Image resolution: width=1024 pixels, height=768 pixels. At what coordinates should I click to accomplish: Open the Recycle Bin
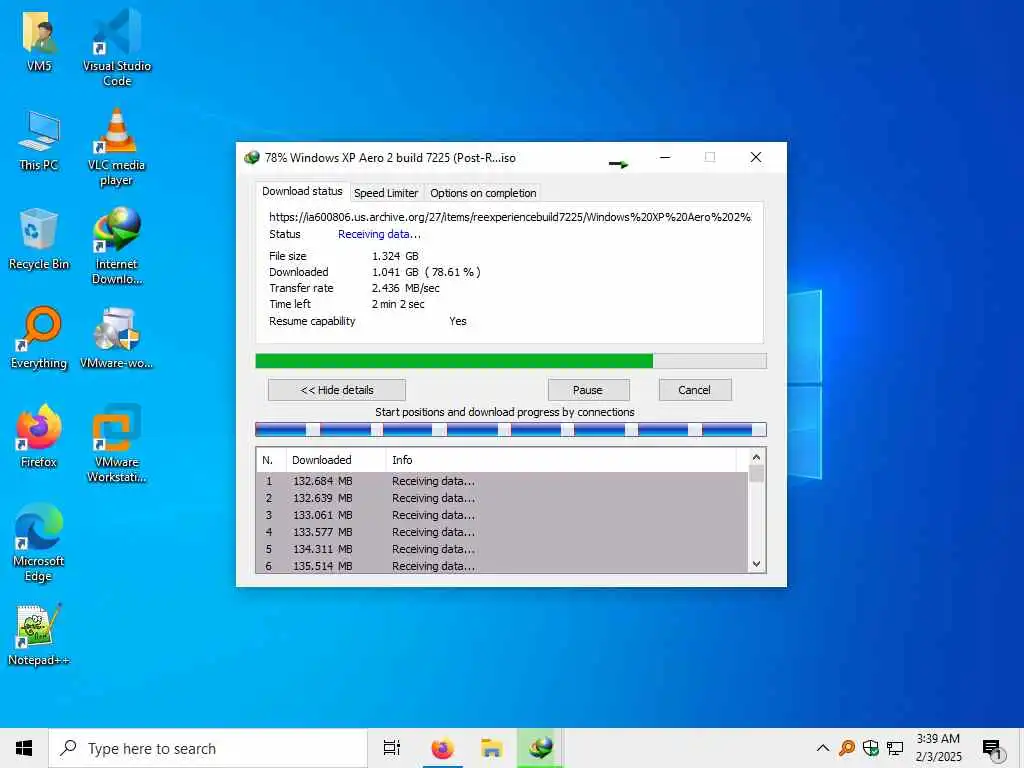(39, 239)
